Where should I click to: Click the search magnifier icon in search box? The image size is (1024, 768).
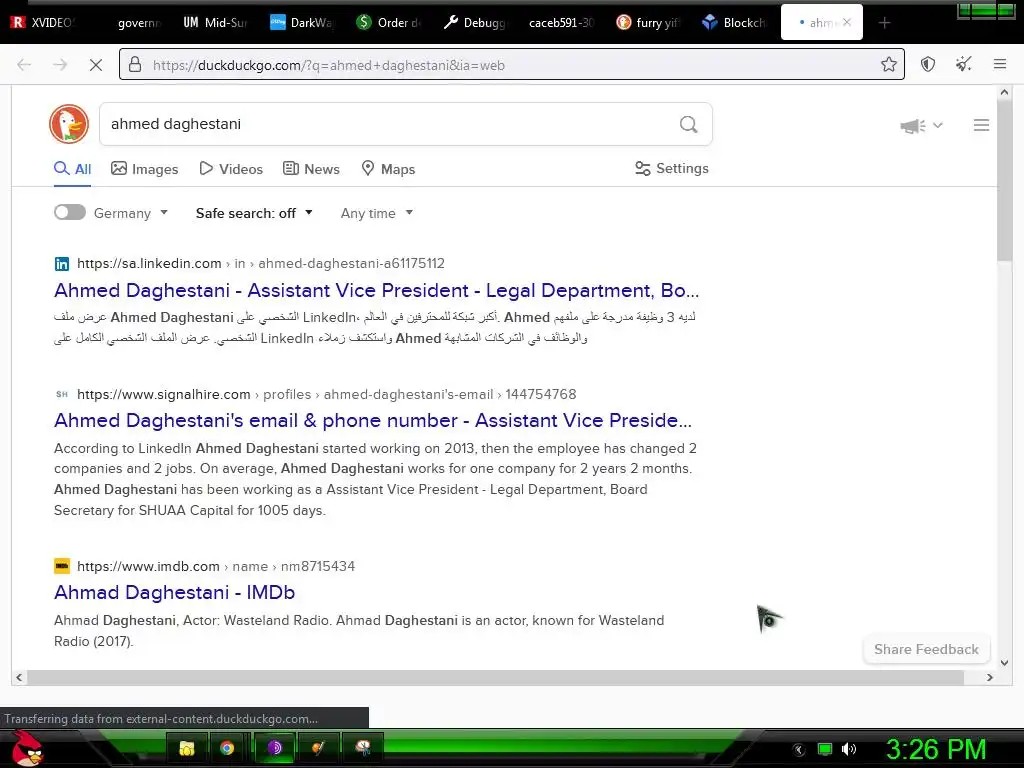[x=688, y=124]
